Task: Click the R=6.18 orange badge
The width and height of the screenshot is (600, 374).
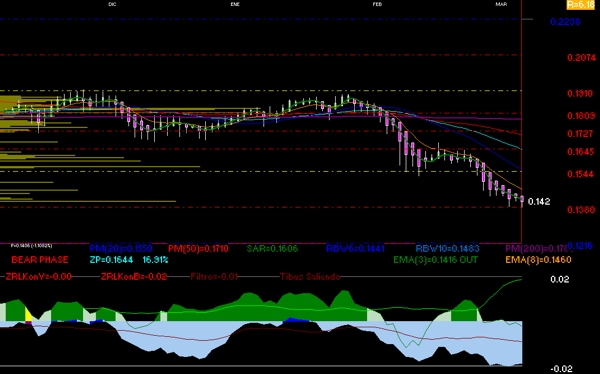Action: [580, 5]
